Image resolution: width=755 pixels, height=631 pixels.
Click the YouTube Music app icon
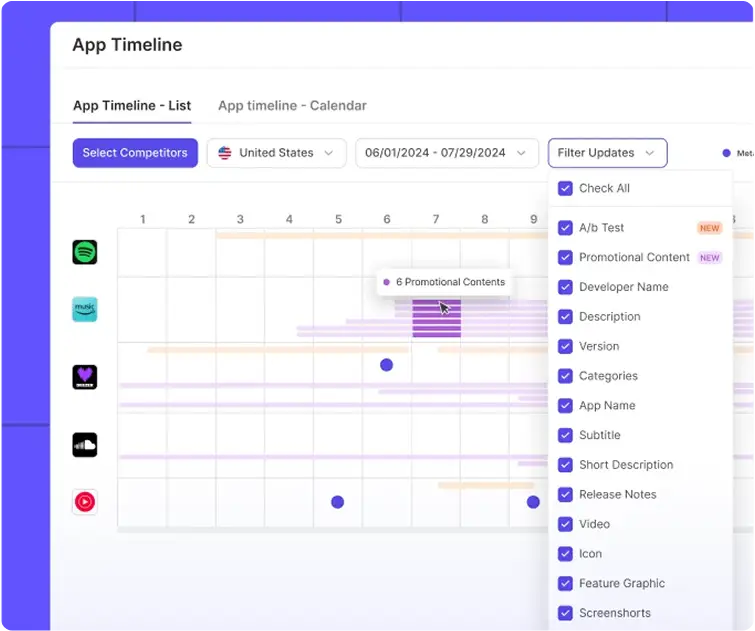(85, 502)
